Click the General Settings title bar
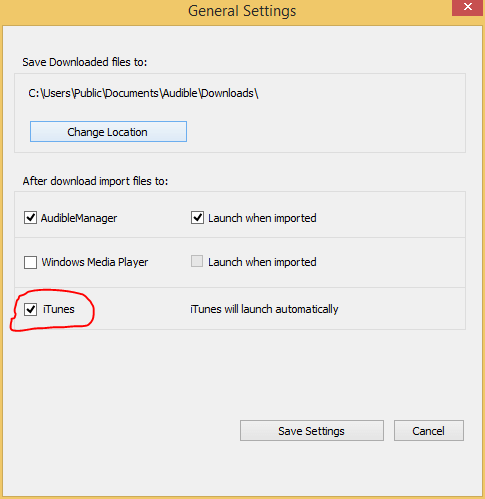485x499 pixels. [x=242, y=11]
